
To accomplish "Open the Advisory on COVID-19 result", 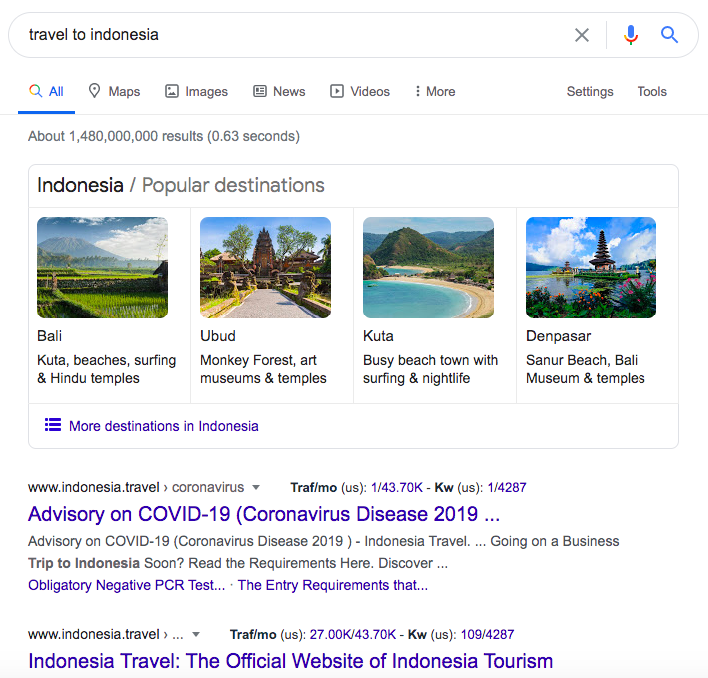I will (264, 515).
